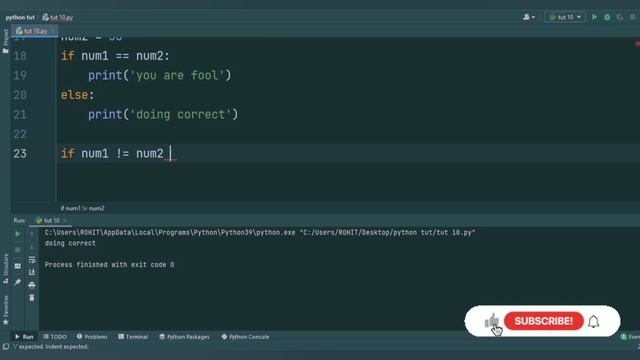Place cursor on the else: line
This screenshot has width=640, height=360.
tap(78, 95)
